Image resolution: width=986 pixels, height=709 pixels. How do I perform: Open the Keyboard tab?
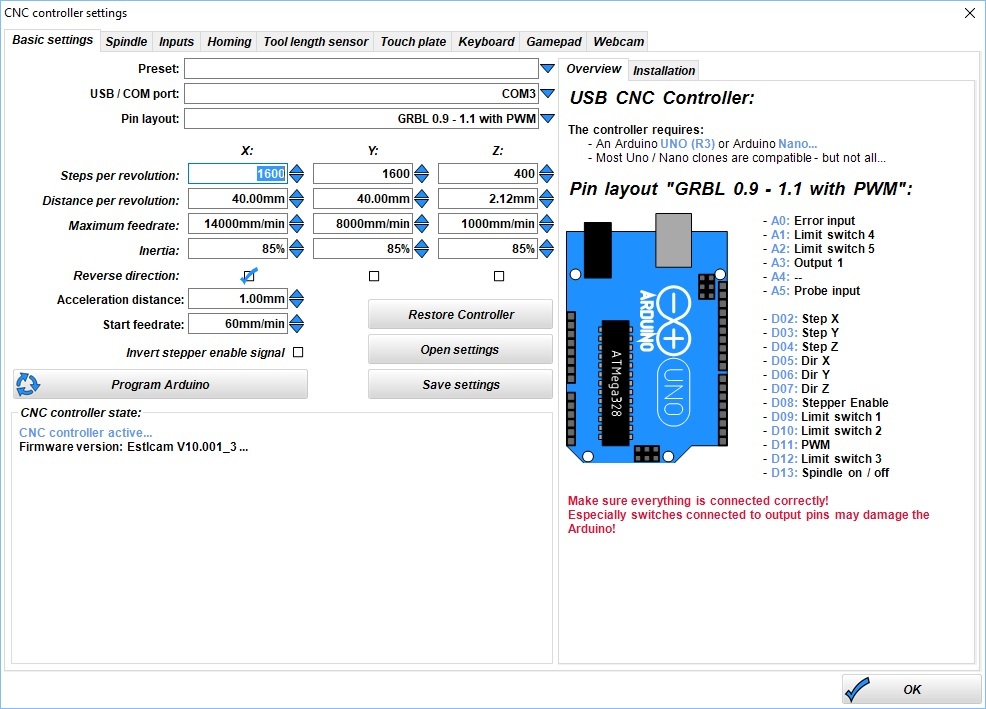pyautogui.click(x=486, y=42)
